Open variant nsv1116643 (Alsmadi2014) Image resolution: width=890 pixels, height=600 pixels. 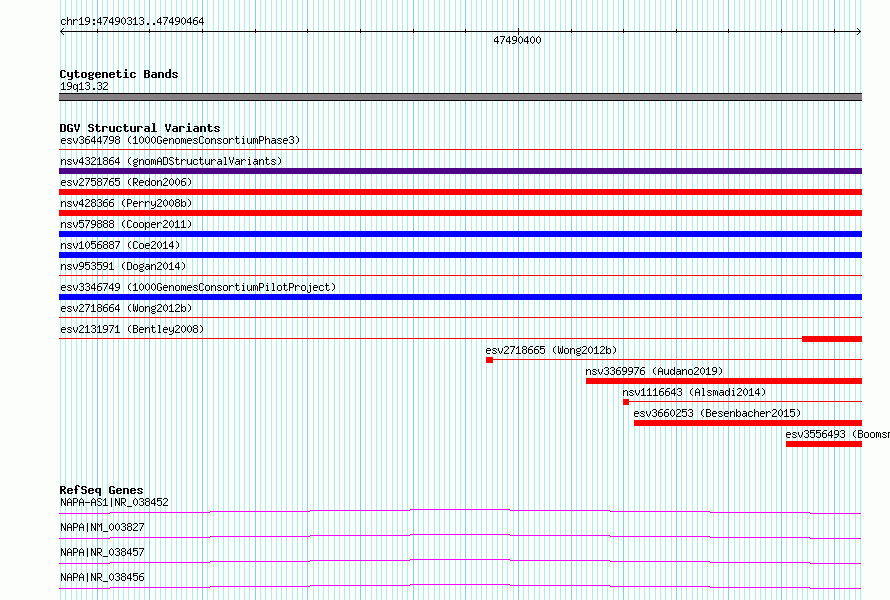coord(694,392)
